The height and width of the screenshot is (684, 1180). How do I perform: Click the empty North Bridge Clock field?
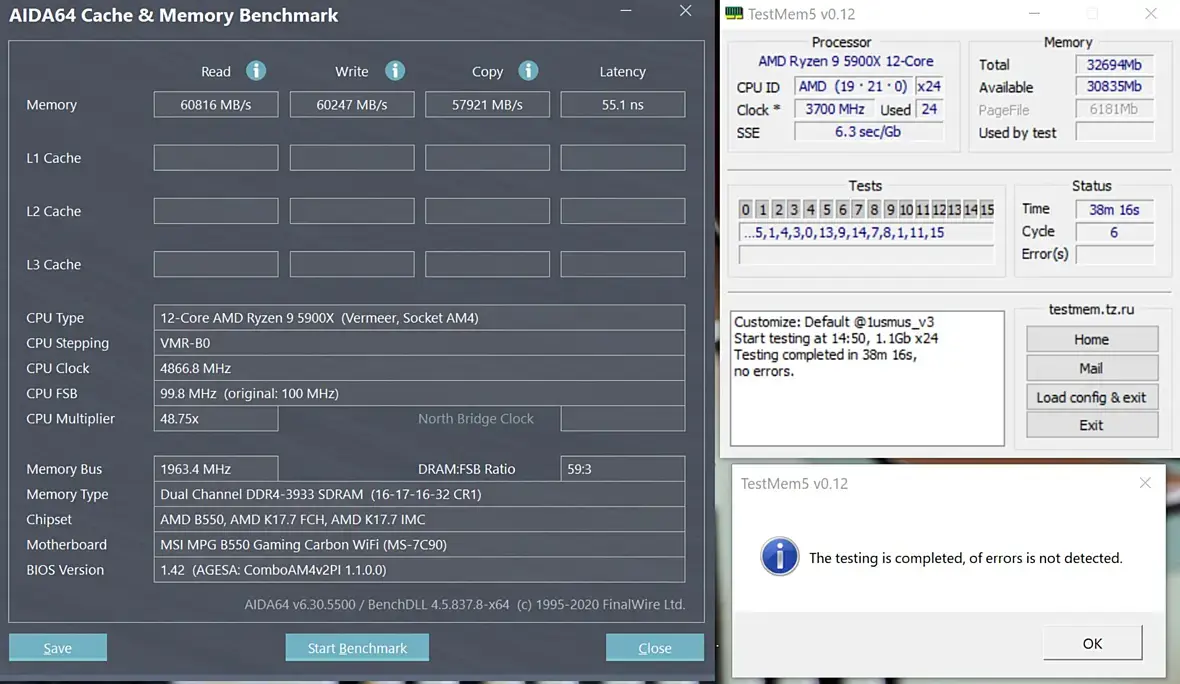point(623,418)
